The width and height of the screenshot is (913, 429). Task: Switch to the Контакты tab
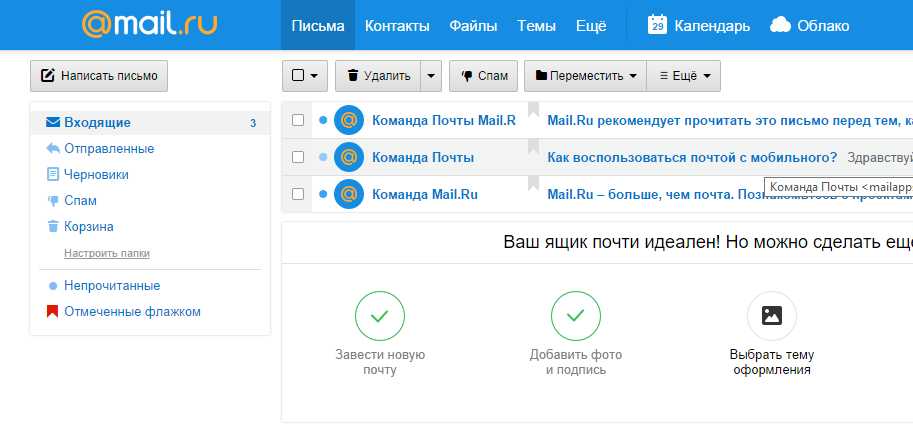point(397,26)
